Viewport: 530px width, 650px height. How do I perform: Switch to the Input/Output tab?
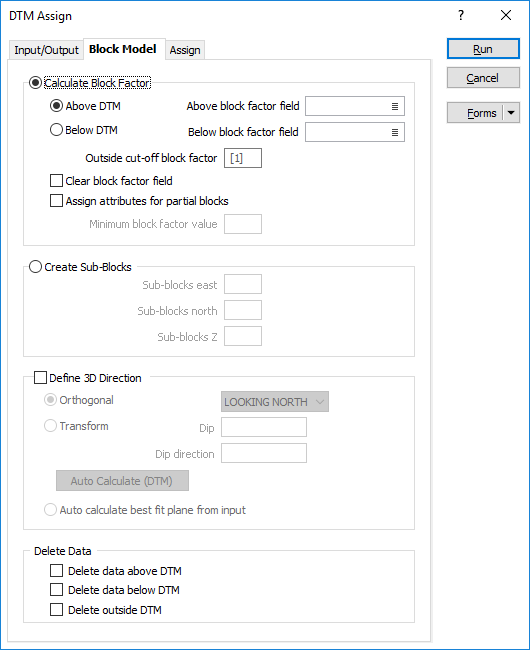point(46,50)
